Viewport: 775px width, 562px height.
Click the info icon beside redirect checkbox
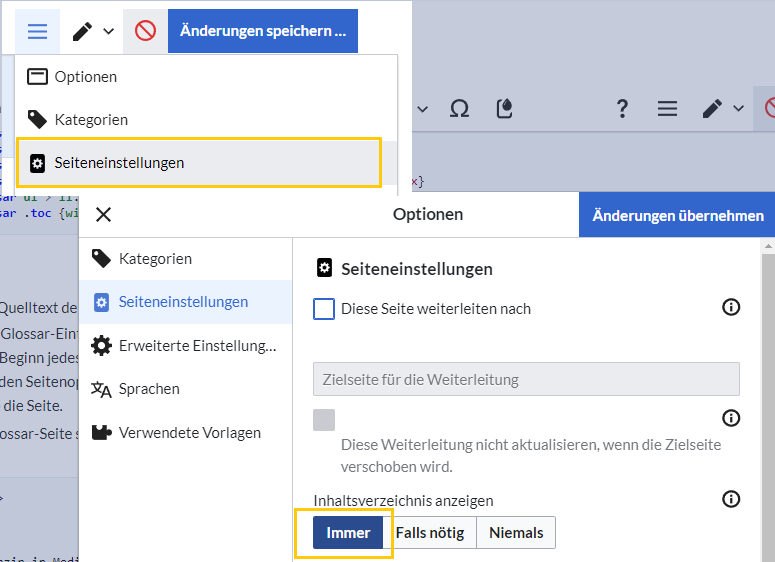point(731,307)
